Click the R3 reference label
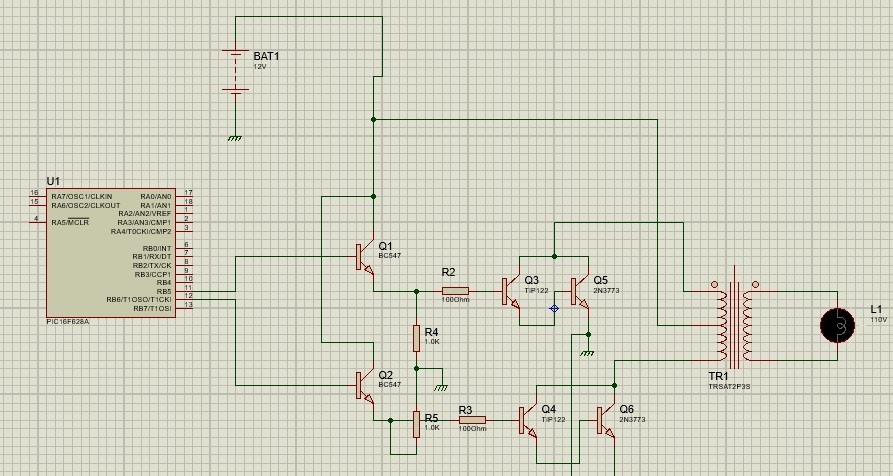The image size is (893, 476). tap(465, 410)
